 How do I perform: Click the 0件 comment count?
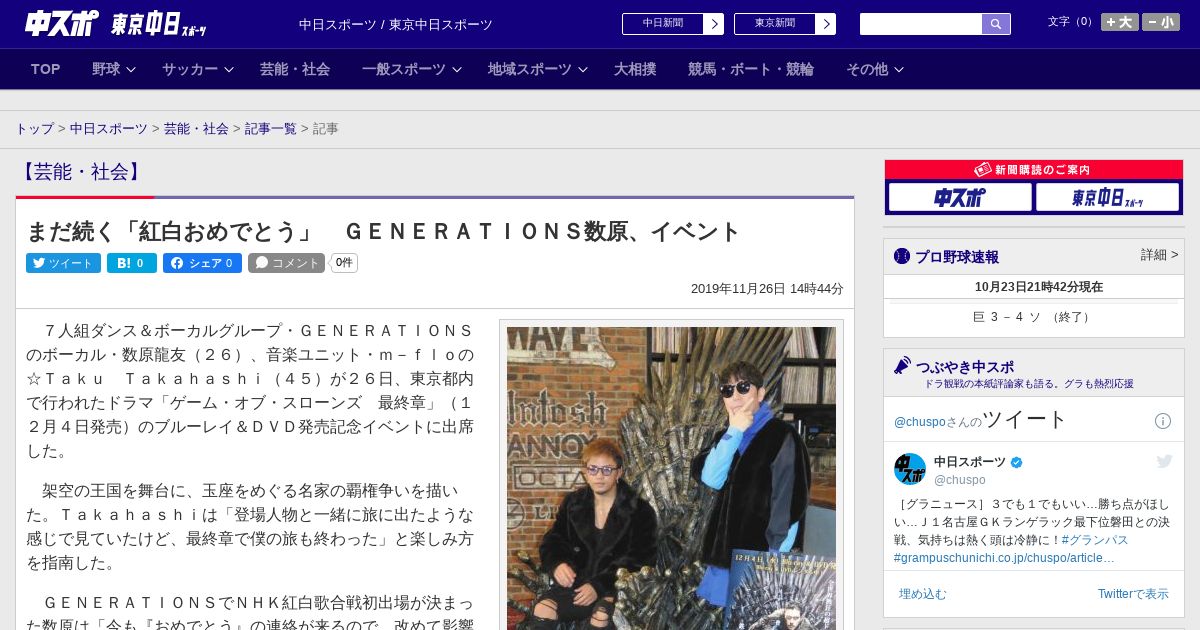click(344, 263)
